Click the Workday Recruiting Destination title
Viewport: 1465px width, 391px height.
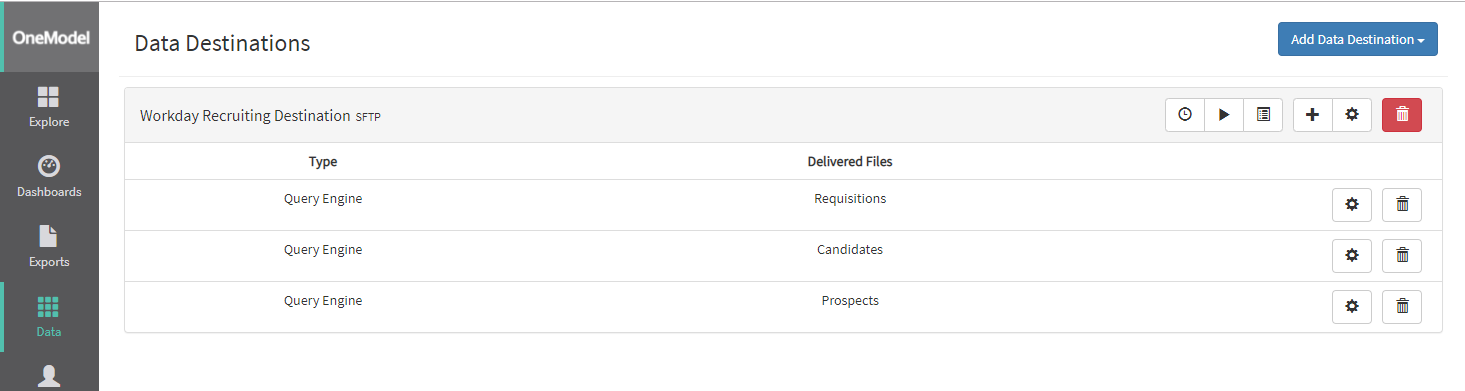tap(245, 116)
